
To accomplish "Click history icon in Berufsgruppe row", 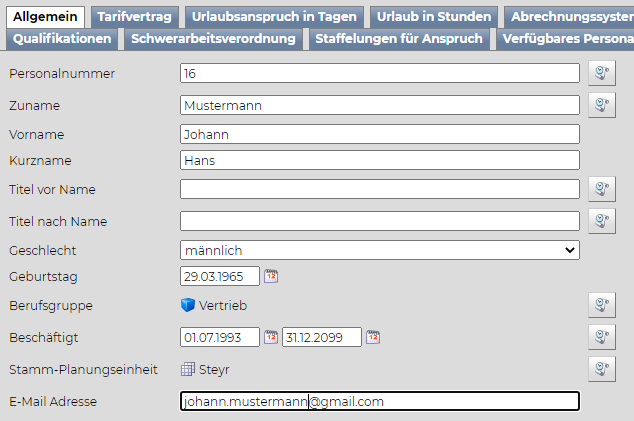I will coord(601,305).
